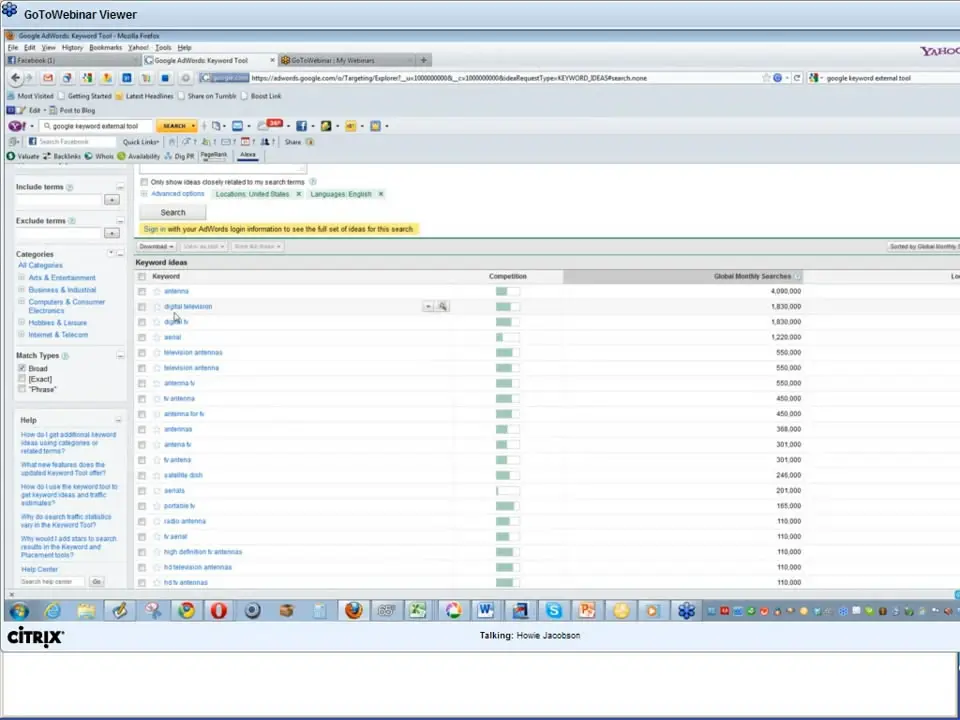Screen dimensions: 960x720
Task: Switch to the GoToWebinar : My Webinars tab
Action: coord(347,60)
